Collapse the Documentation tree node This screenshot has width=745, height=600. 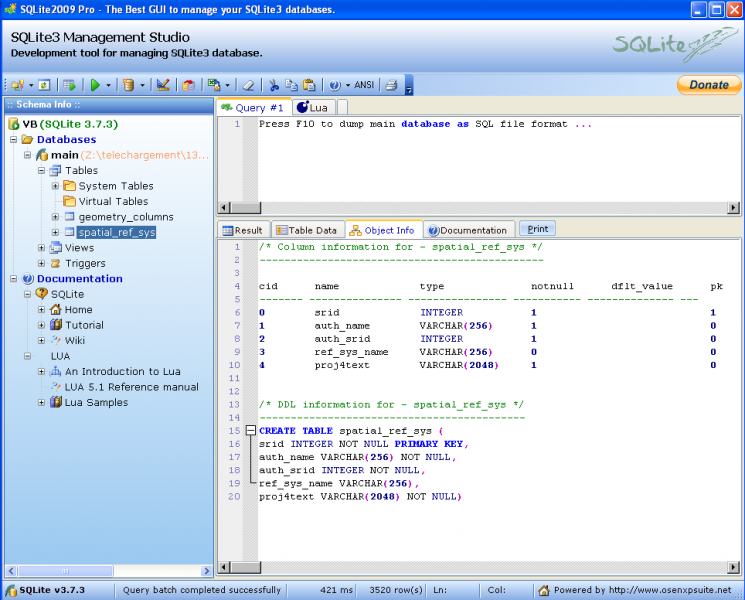coord(14,279)
